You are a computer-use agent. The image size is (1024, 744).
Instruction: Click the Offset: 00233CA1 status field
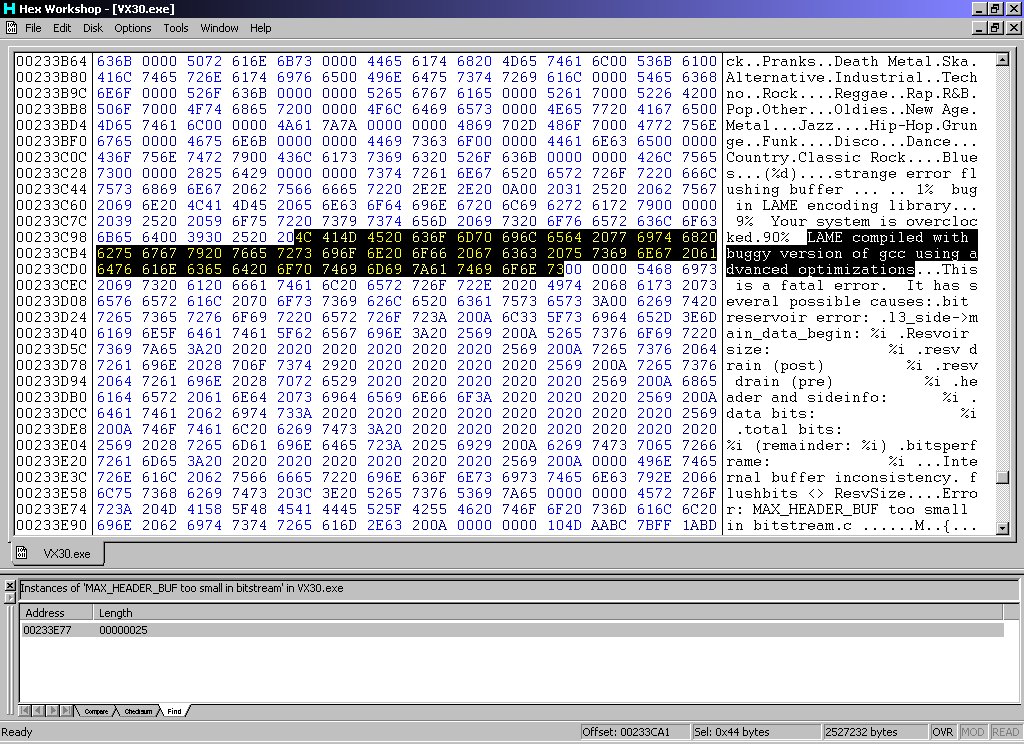(x=634, y=732)
